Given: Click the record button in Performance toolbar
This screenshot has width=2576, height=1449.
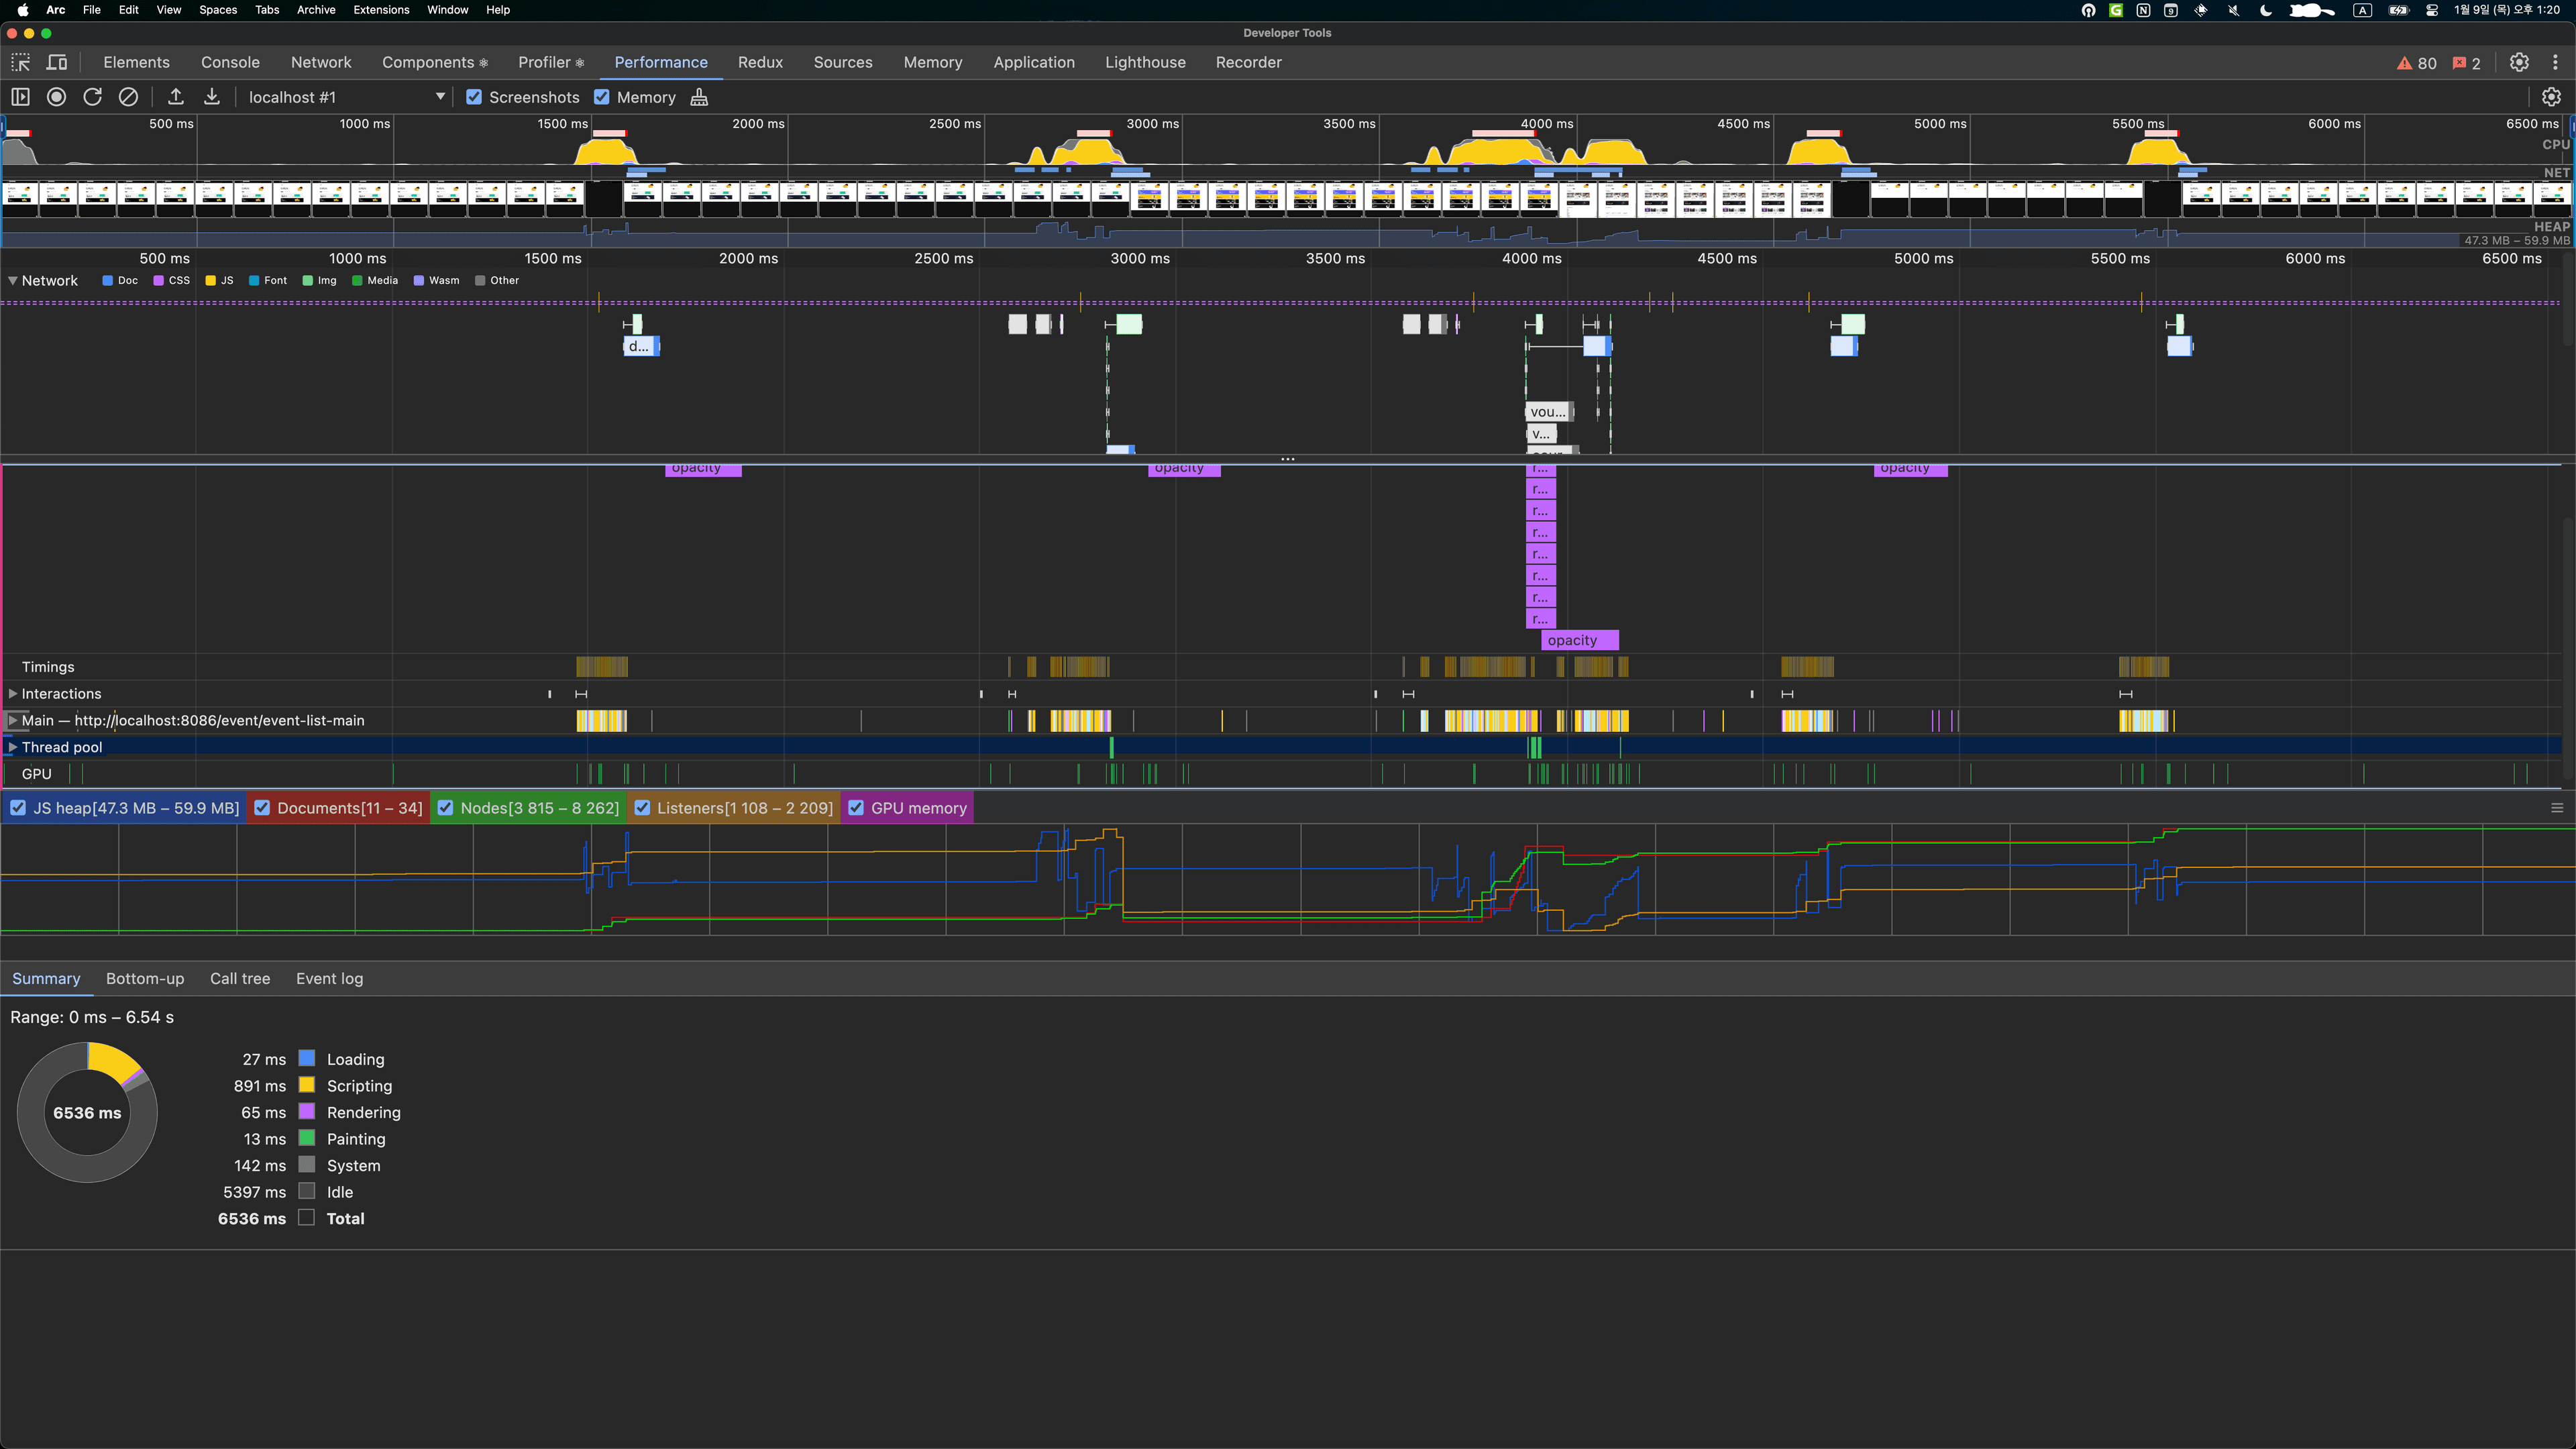Looking at the screenshot, I should pos(57,97).
